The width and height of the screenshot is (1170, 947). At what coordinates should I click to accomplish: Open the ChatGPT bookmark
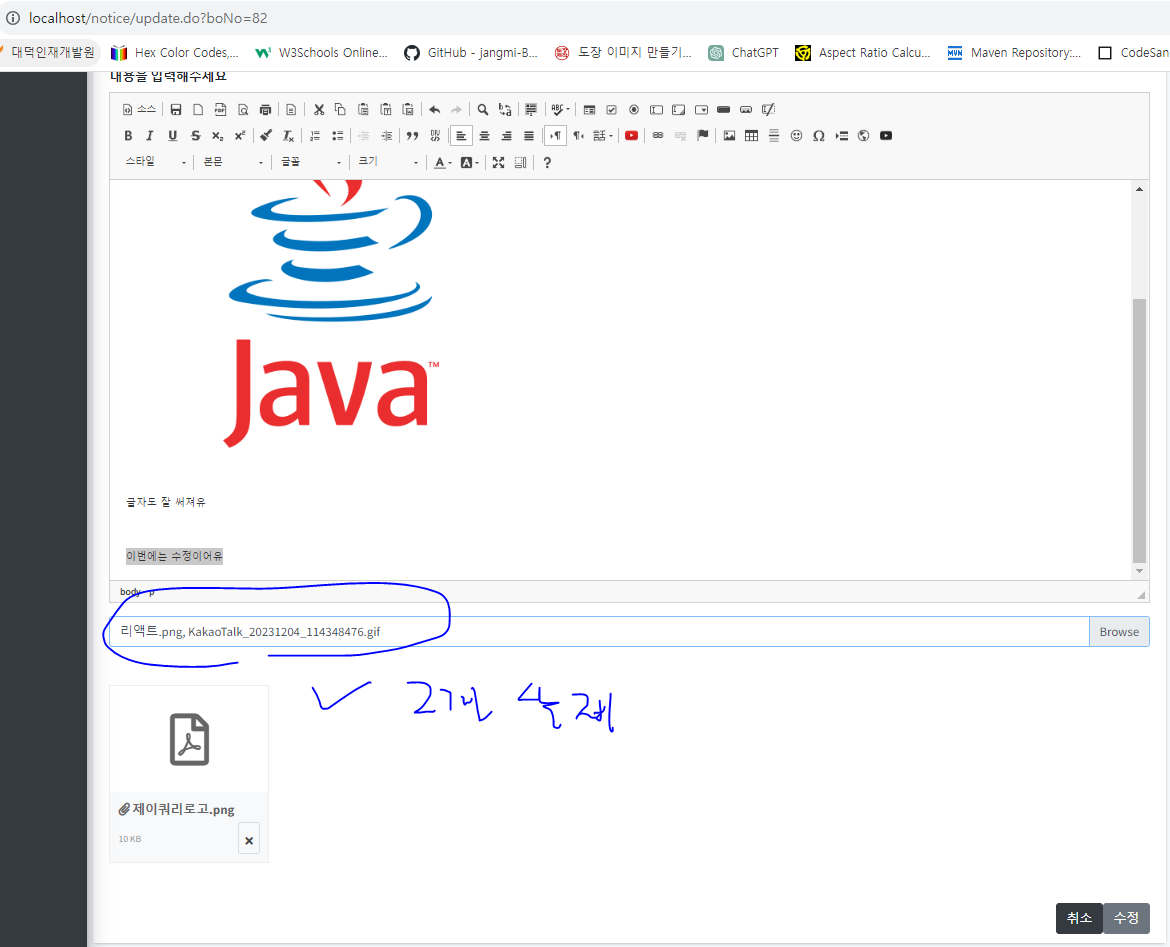[742, 52]
